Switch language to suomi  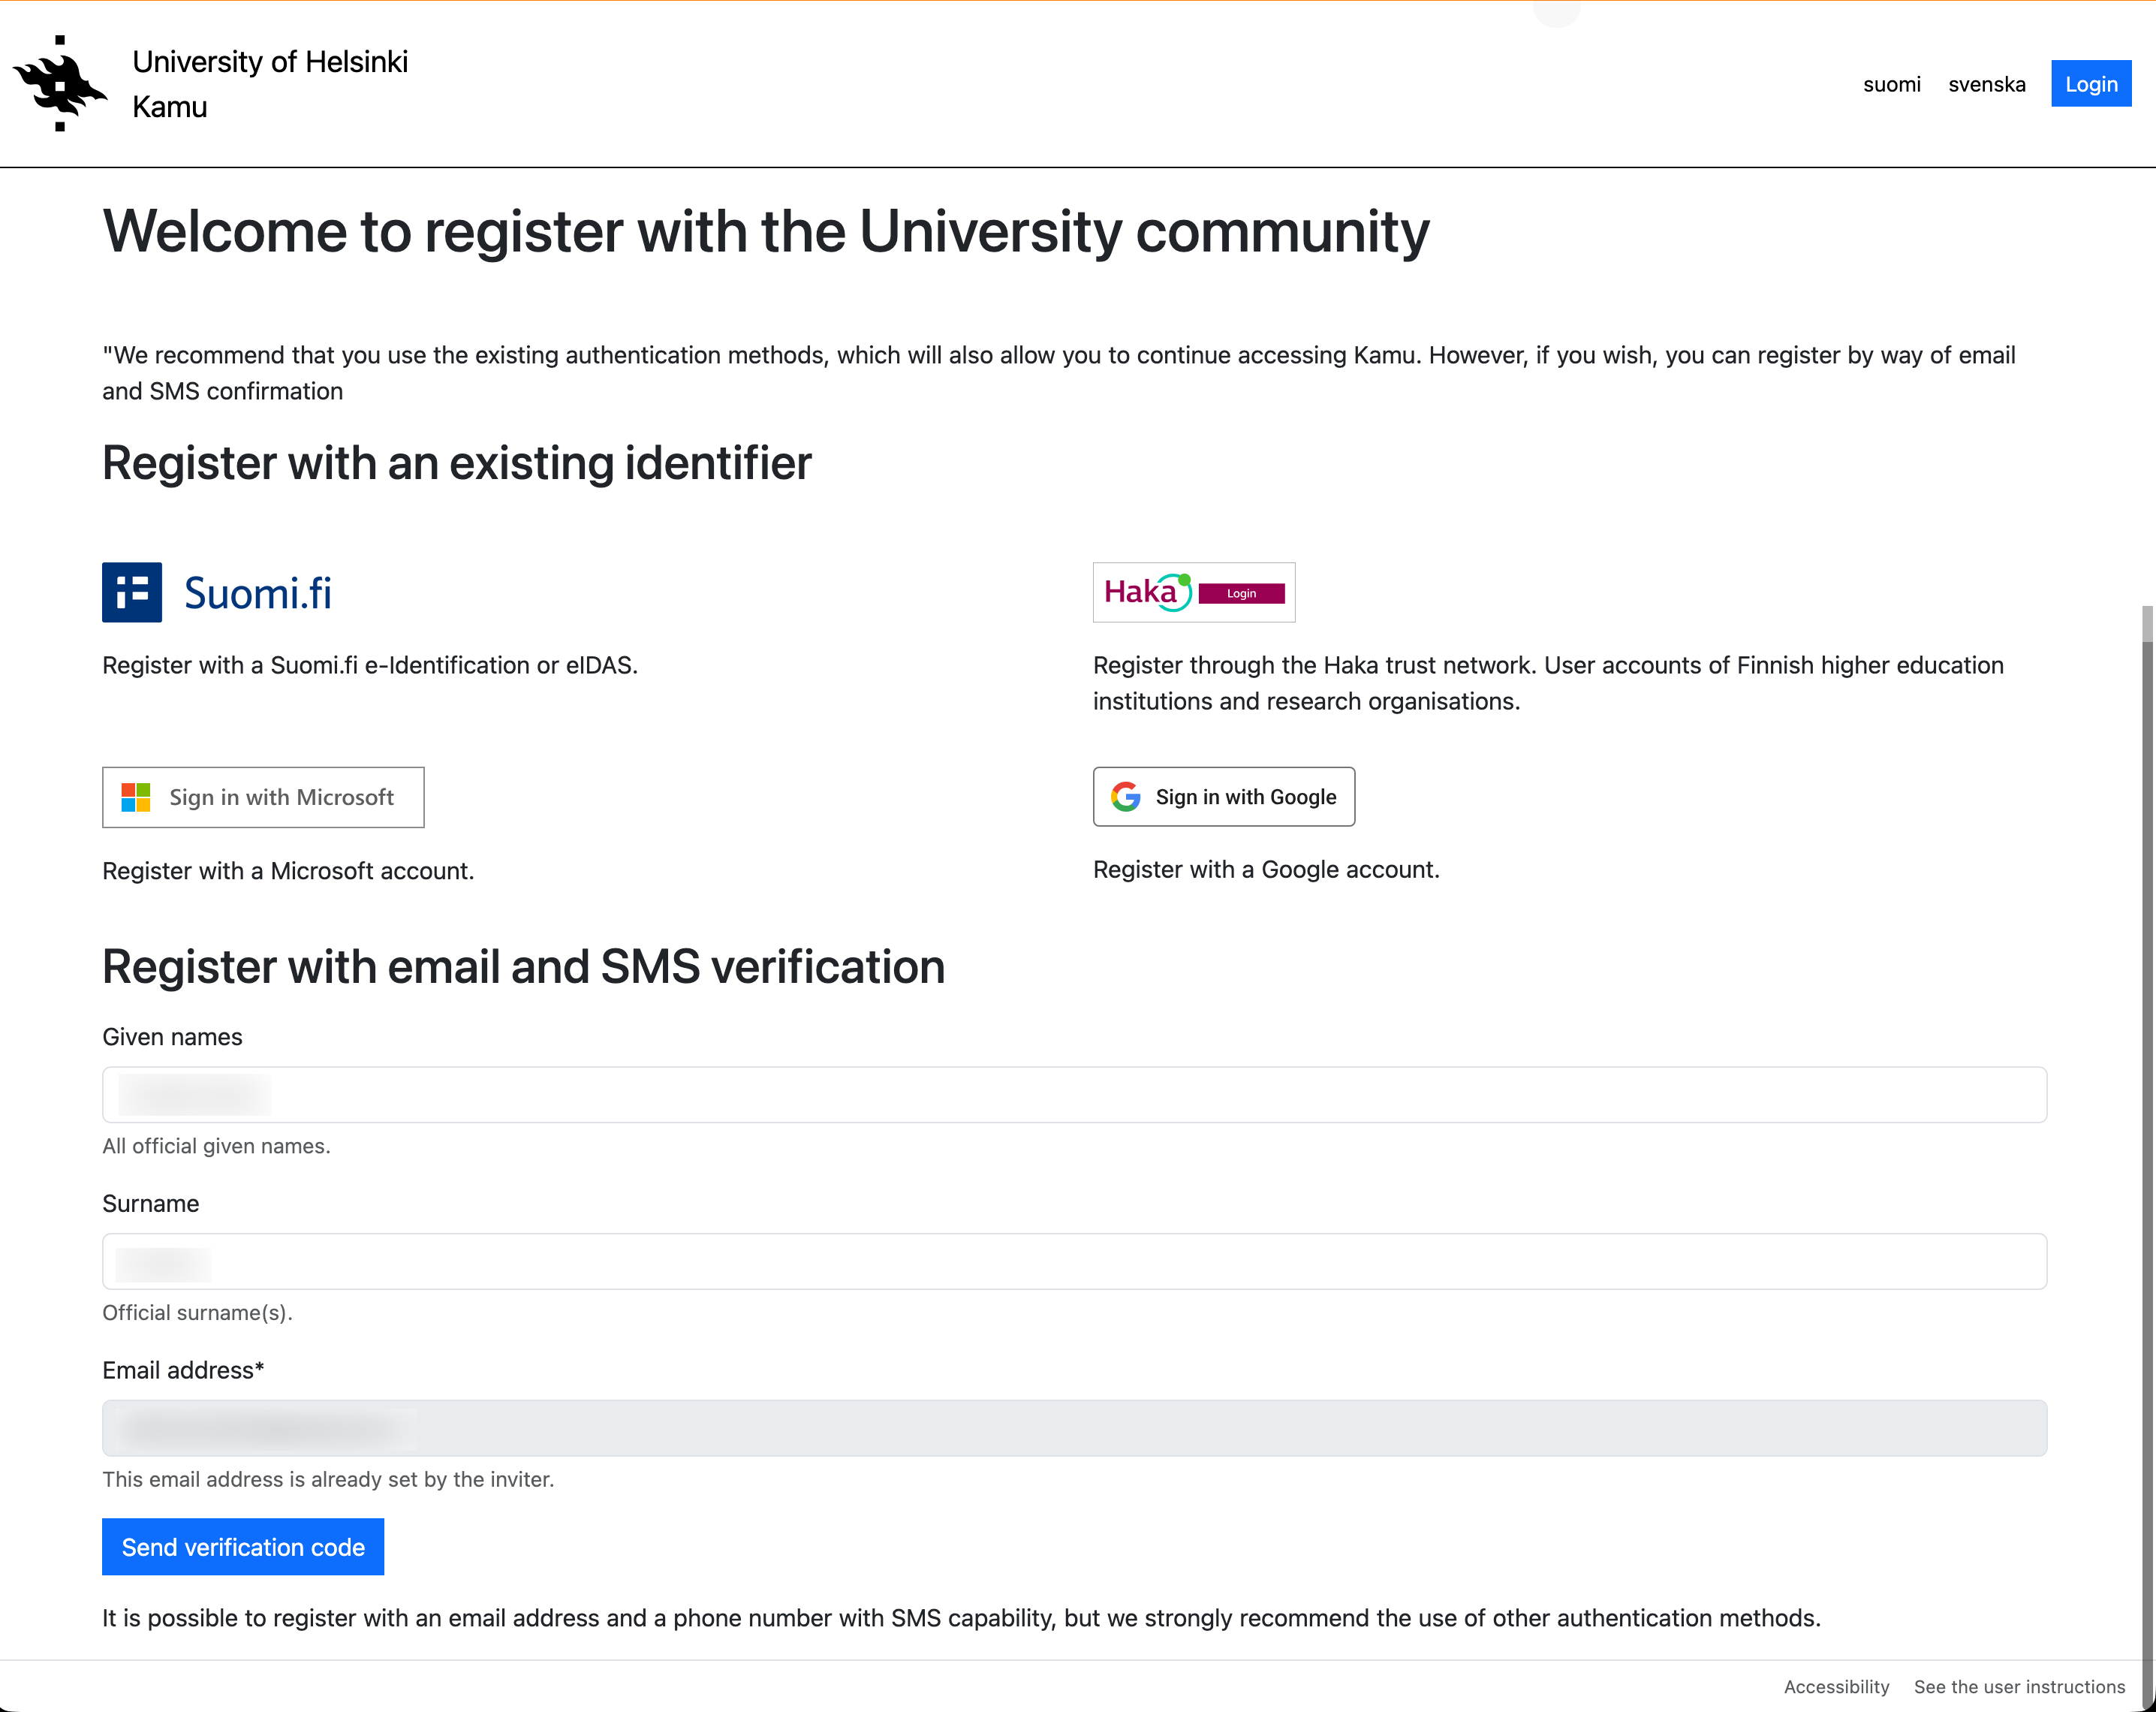(1891, 84)
